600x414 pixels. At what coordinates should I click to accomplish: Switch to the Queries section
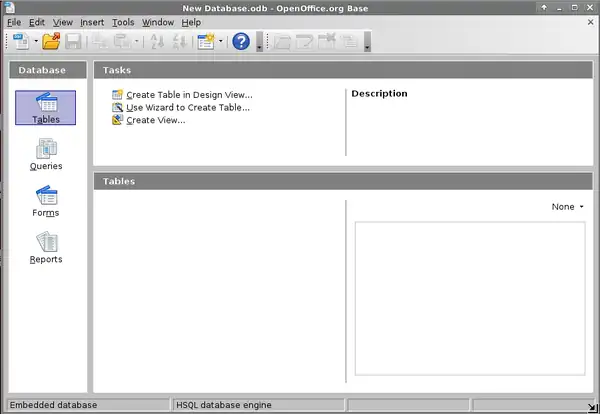46,154
